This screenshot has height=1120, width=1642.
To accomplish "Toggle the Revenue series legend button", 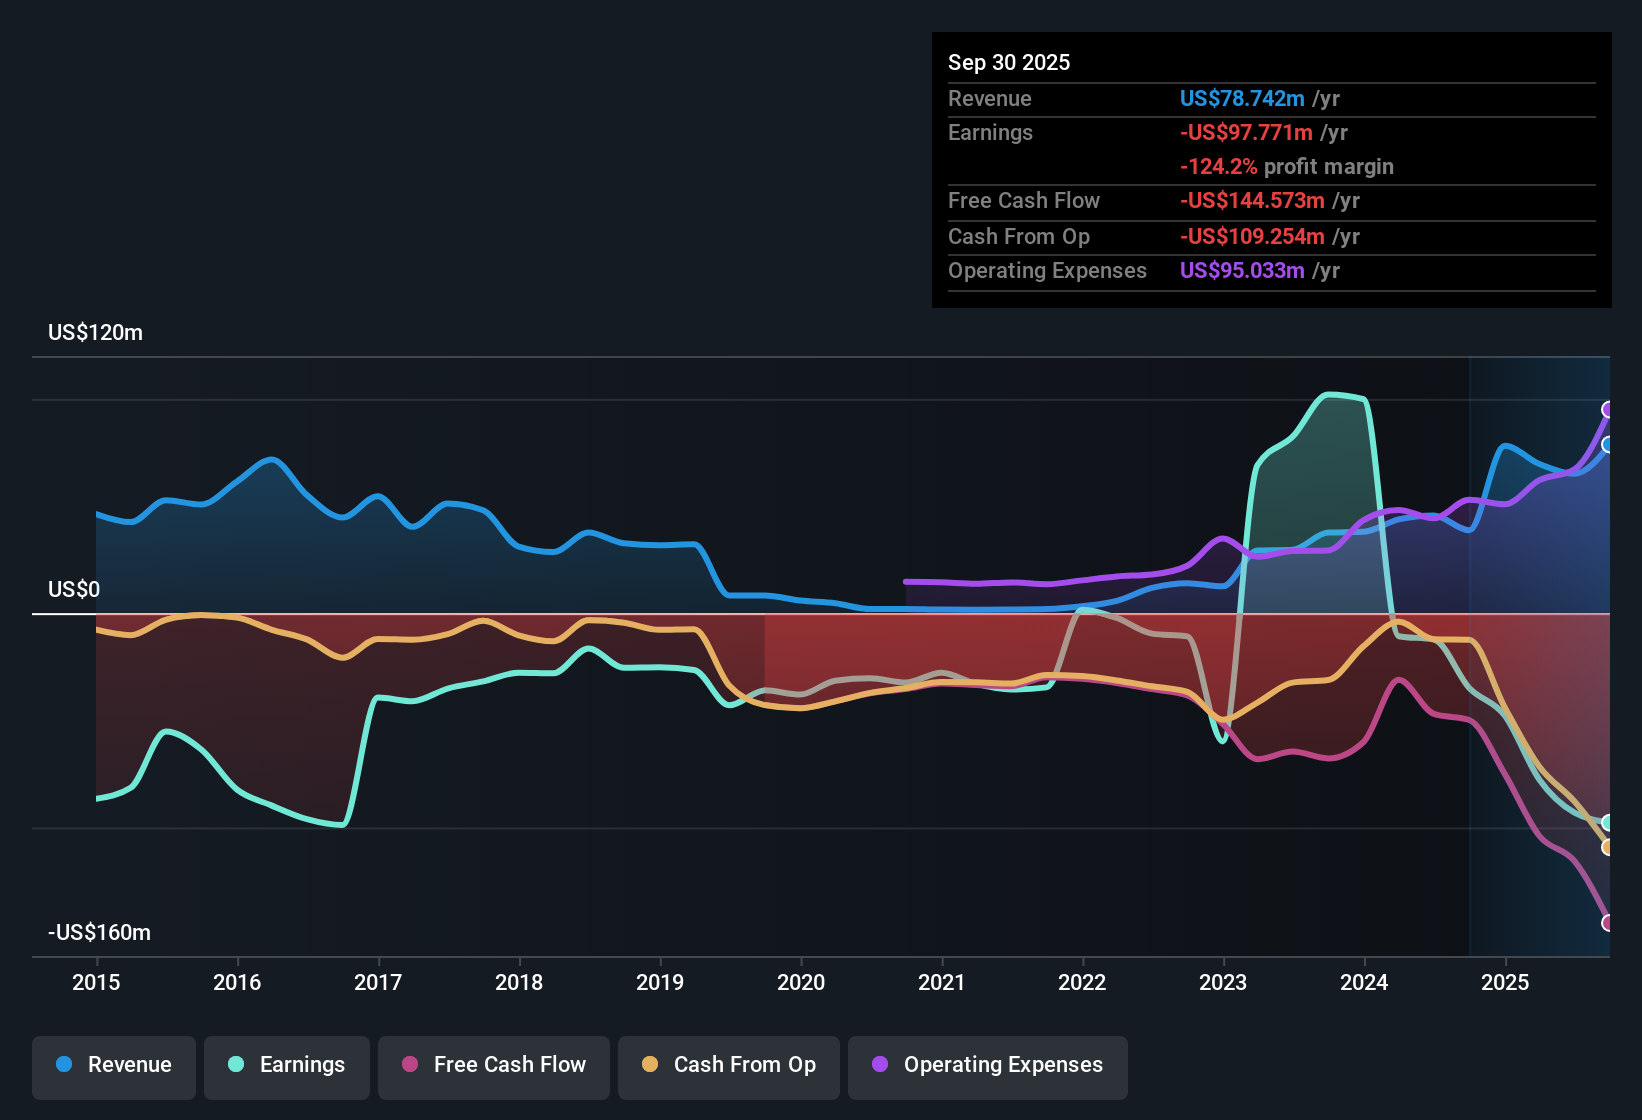I will click(x=114, y=1066).
